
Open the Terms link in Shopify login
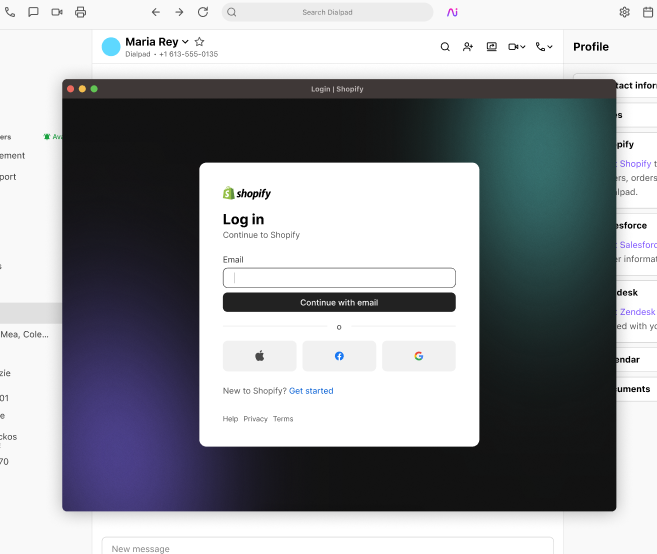click(x=283, y=419)
